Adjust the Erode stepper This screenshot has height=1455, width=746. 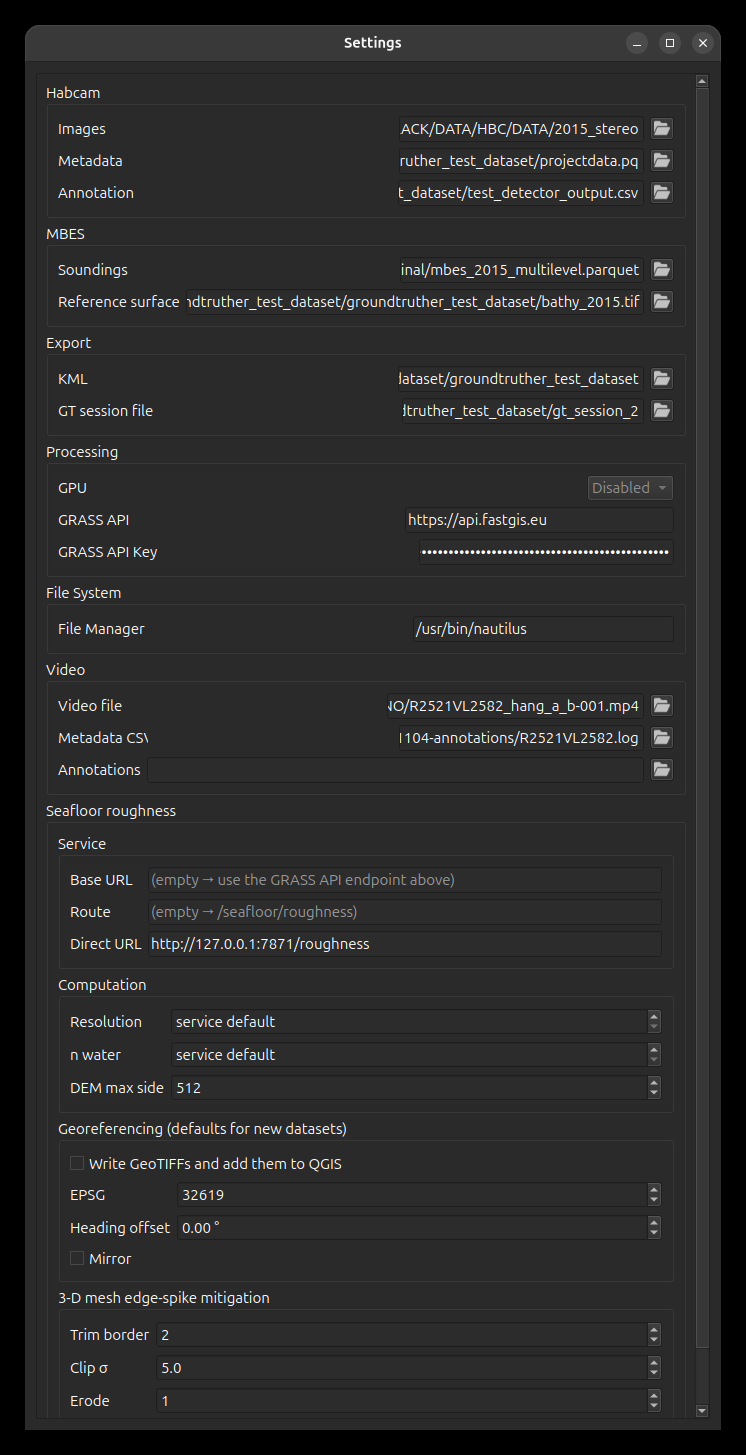point(654,1401)
